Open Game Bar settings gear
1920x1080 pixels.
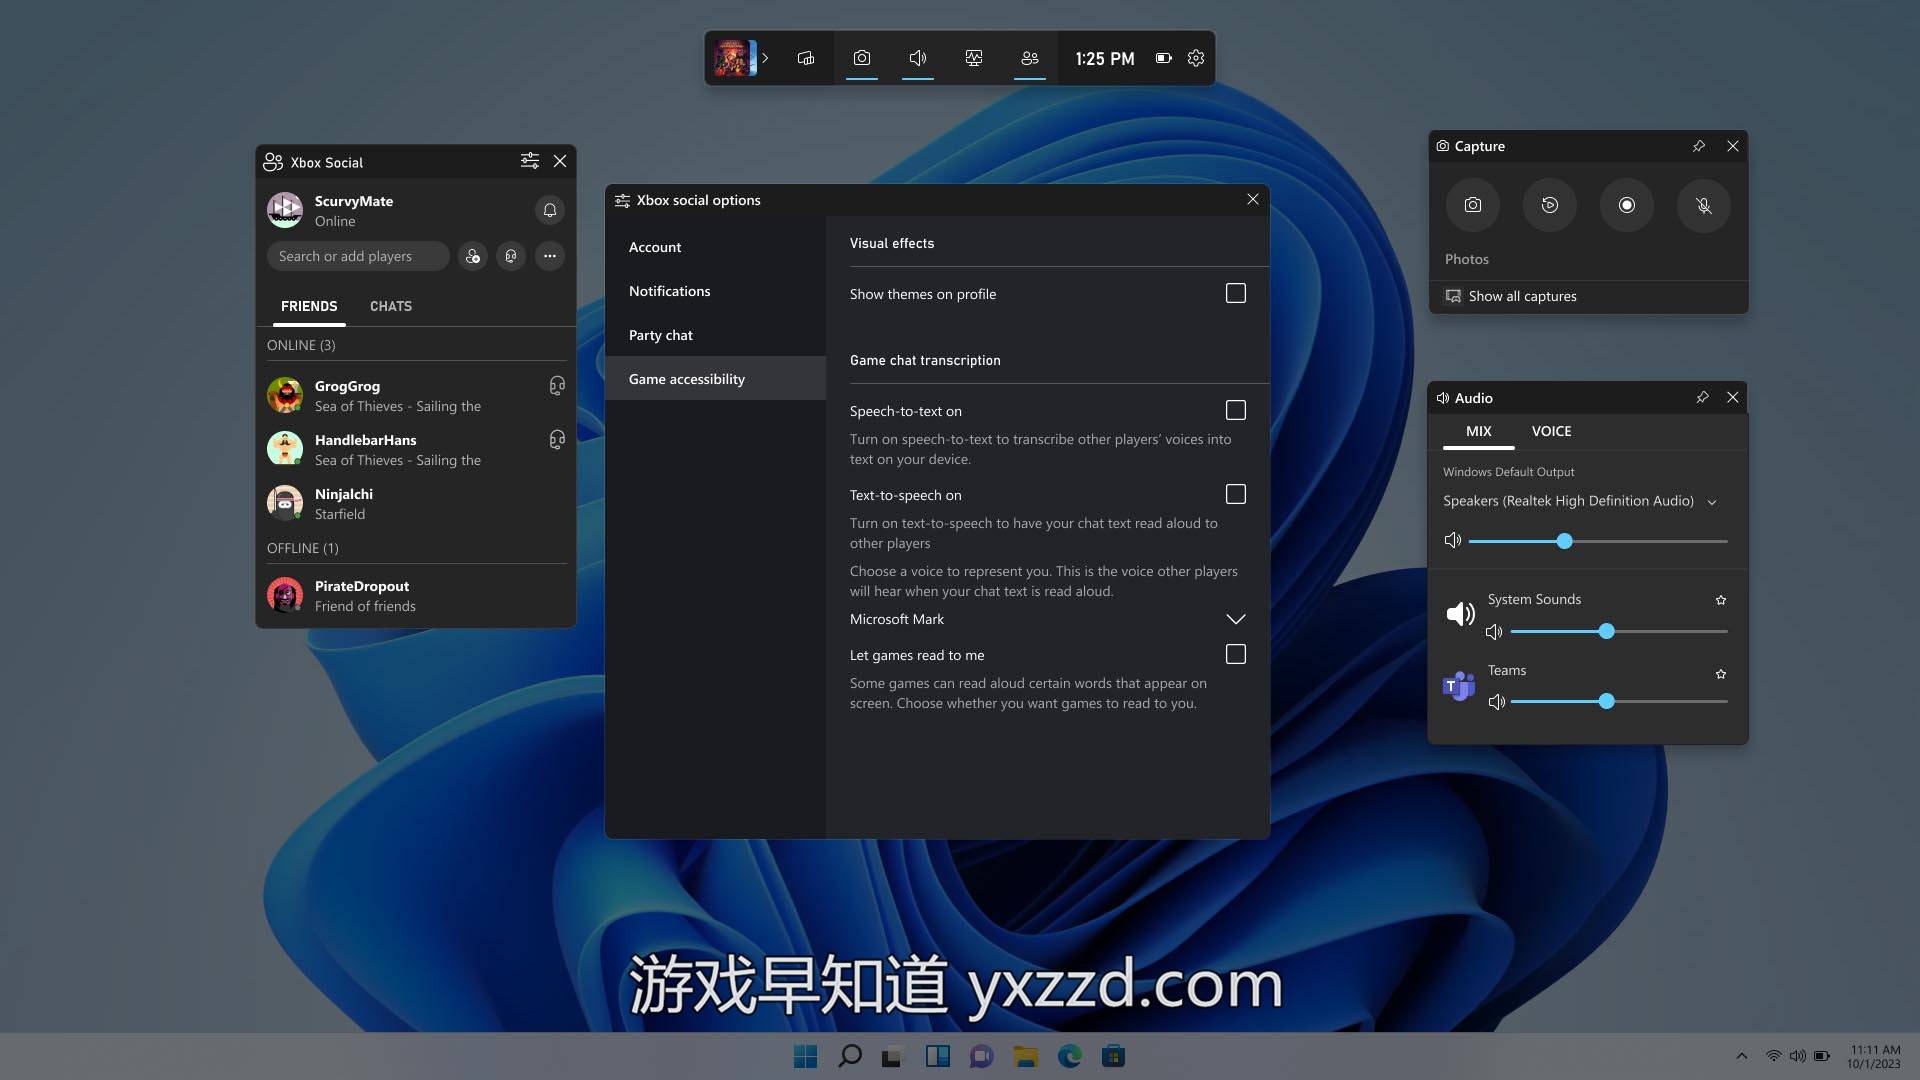[1196, 58]
